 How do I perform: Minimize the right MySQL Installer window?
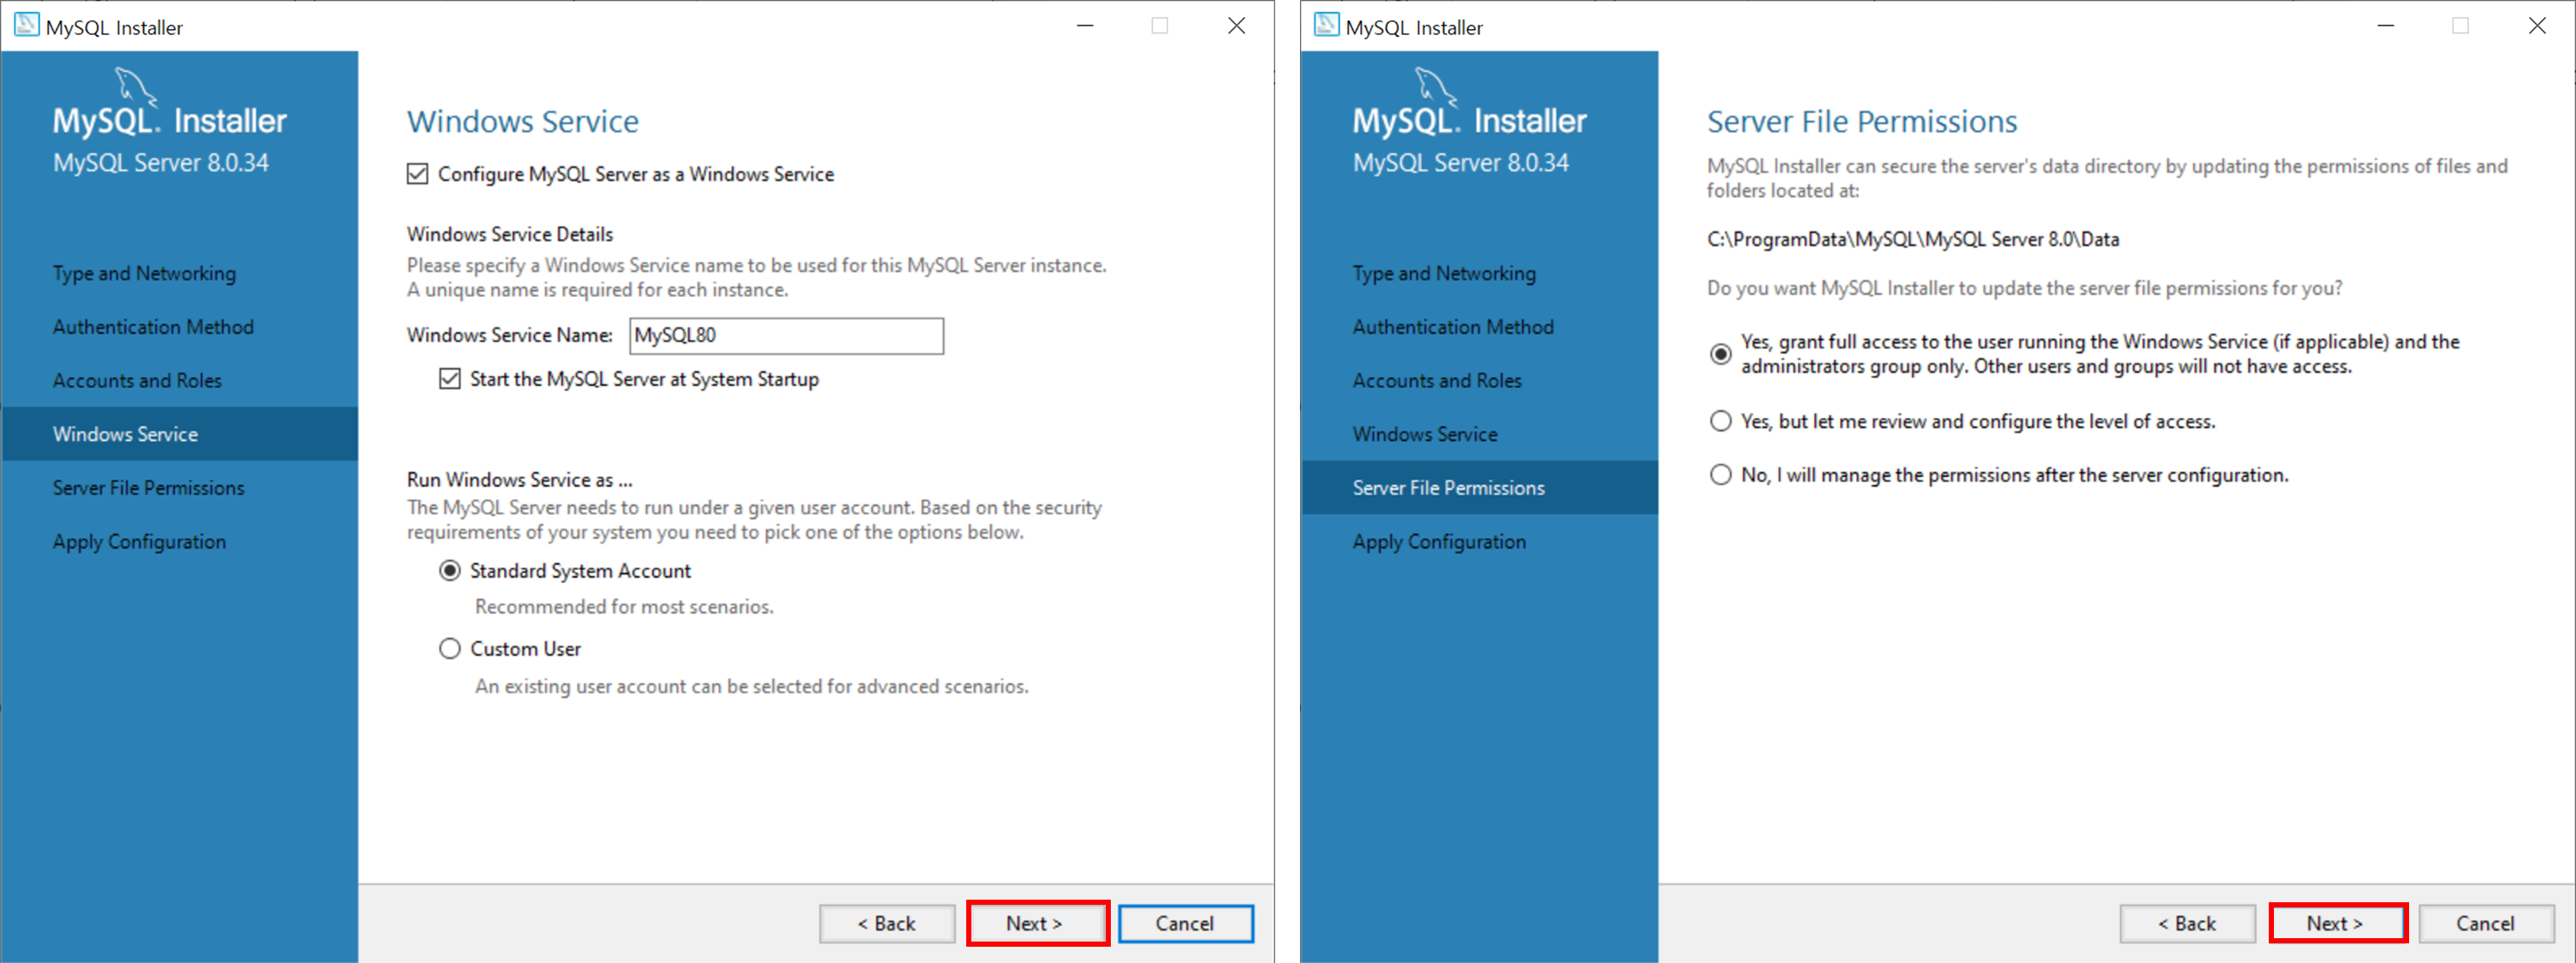(x=2386, y=26)
